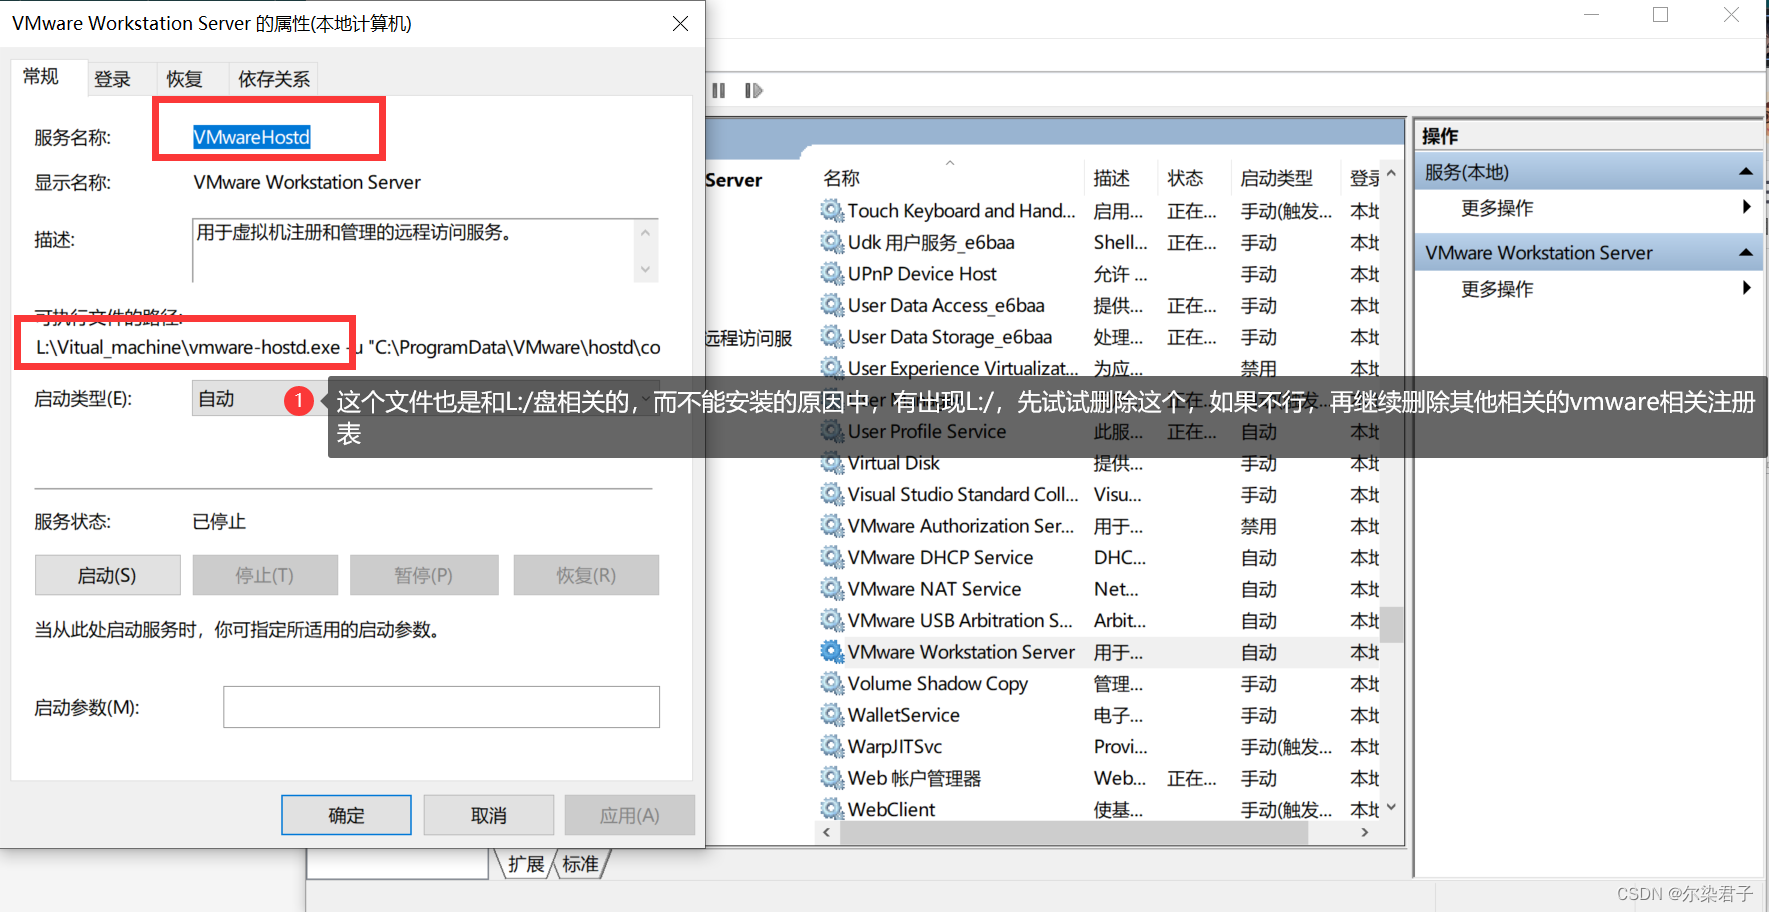The image size is (1769, 912).
Task: Expand 更多操作 under VMware Workstation Server
Action: click(x=1746, y=288)
